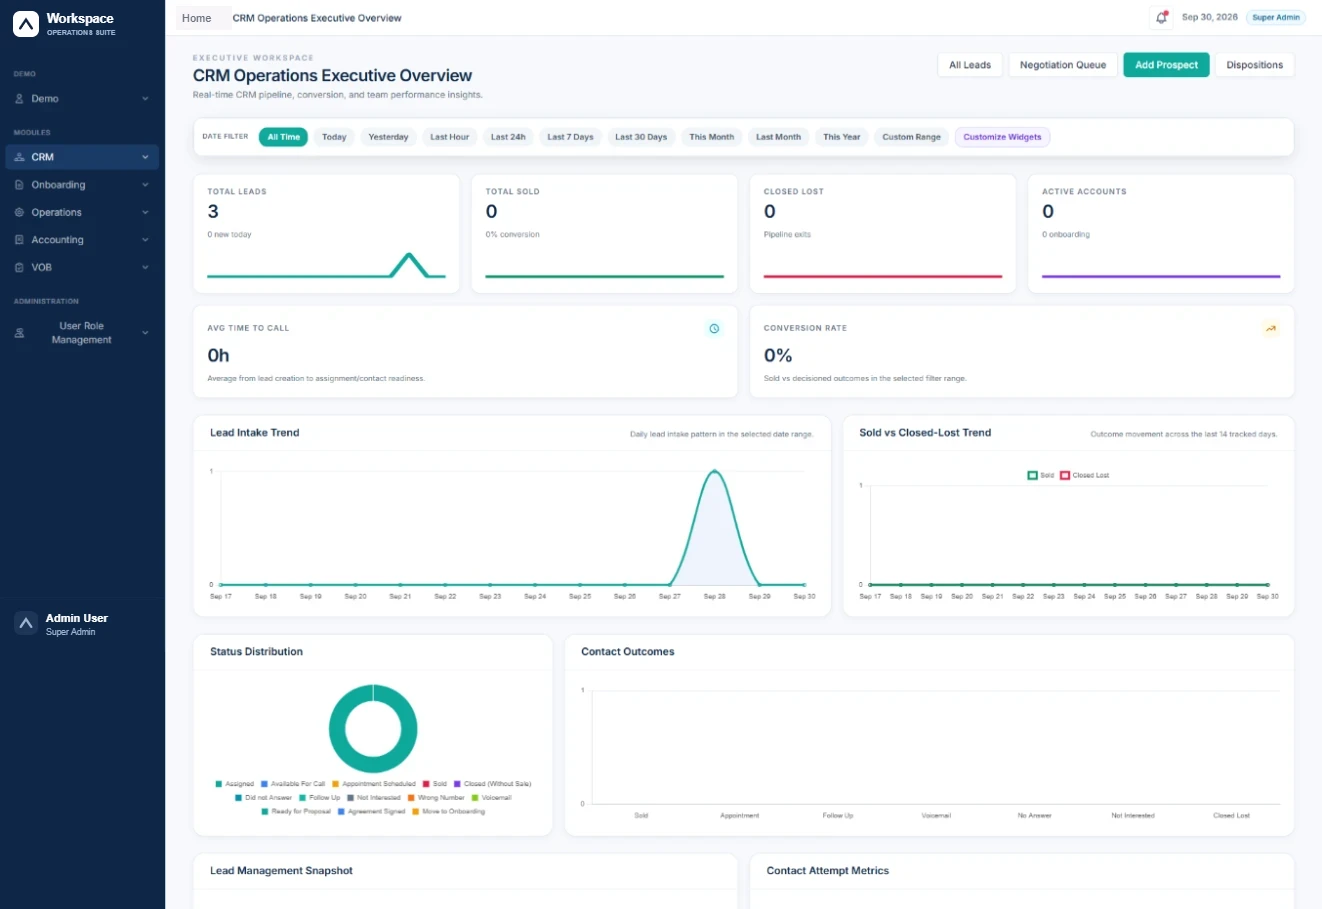
Task: Expand the VOB chevron
Action: [x=145, y=268]
